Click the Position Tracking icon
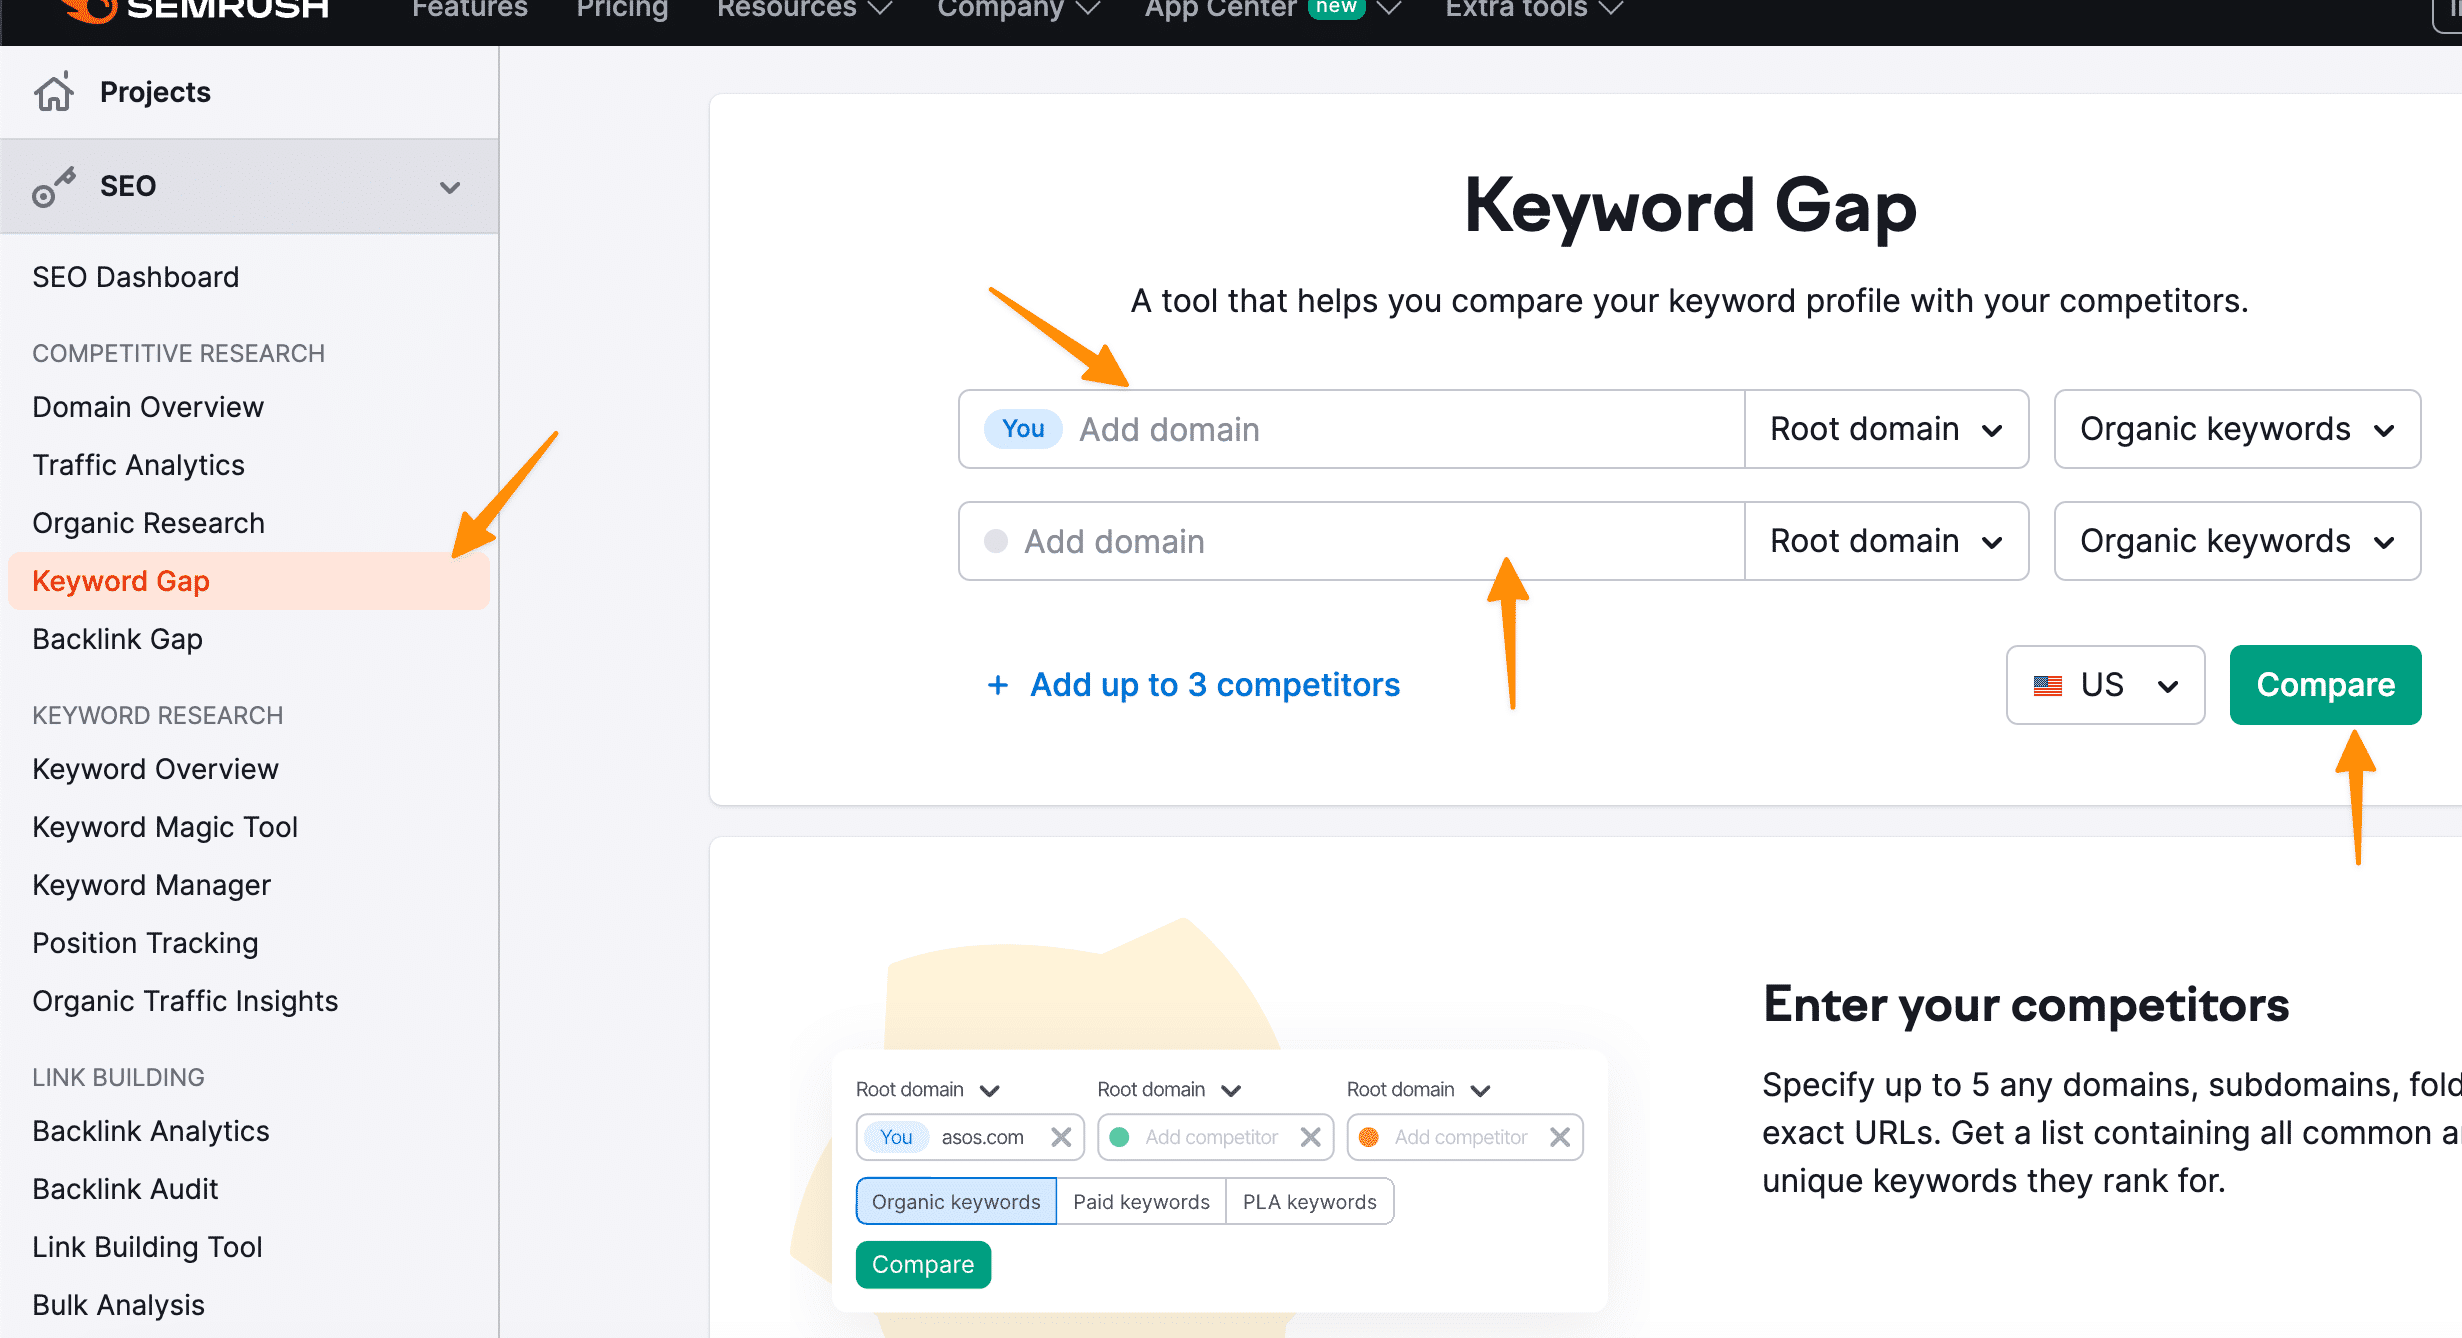Image resolution: width=2462 pixels, height=1338 pixels. point(145,943)
